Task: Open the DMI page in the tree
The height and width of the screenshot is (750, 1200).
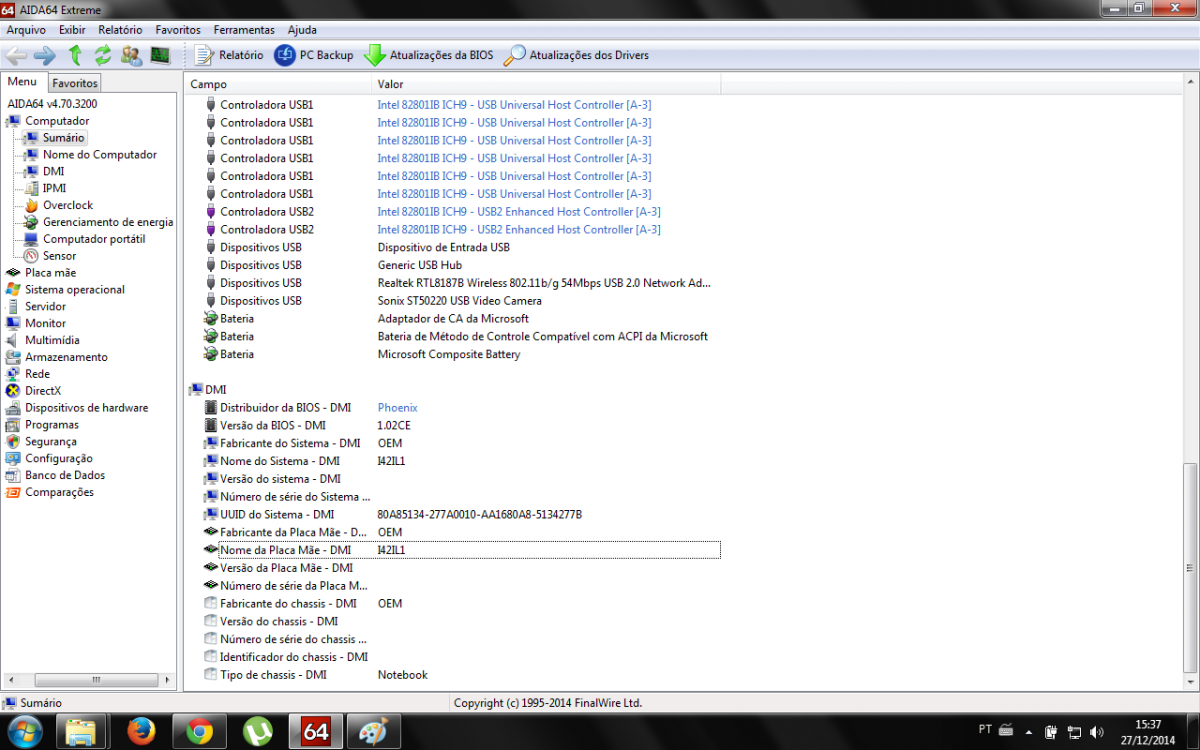Action: (54, 172)
